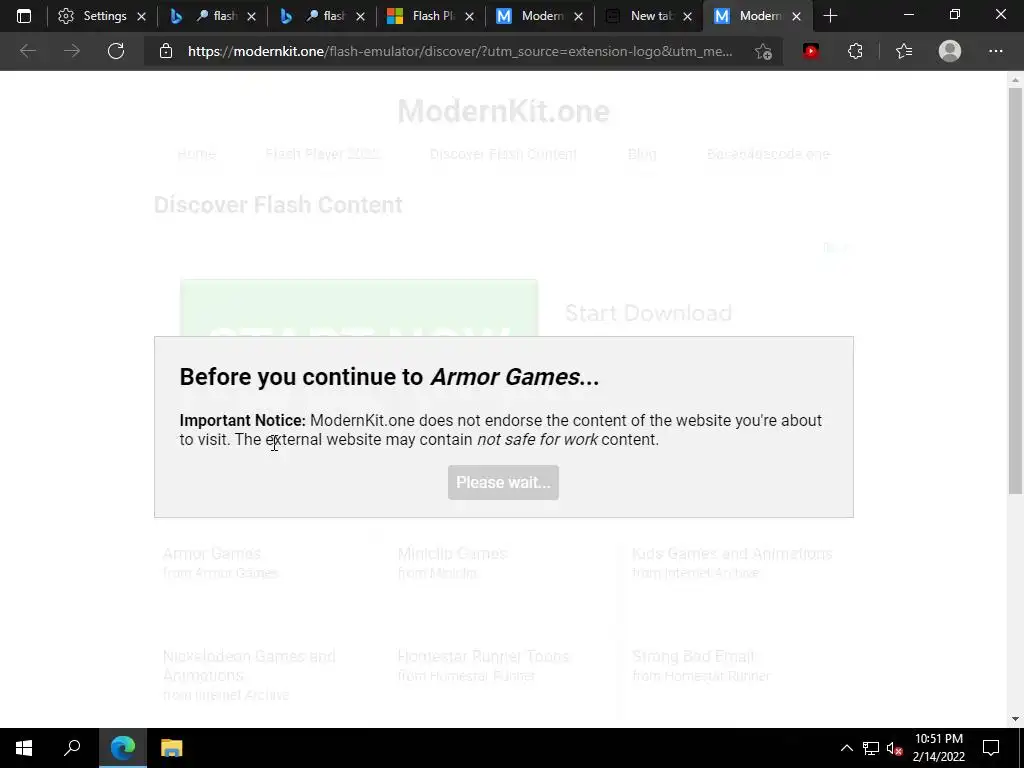This screenshot has height=768, width=1024.
Task: Switch to the Settings tab
Action: pos(93,16)
